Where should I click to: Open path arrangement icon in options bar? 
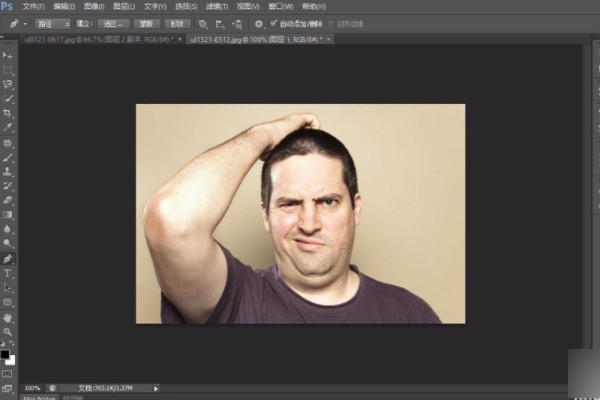click(x=237, y=24)
